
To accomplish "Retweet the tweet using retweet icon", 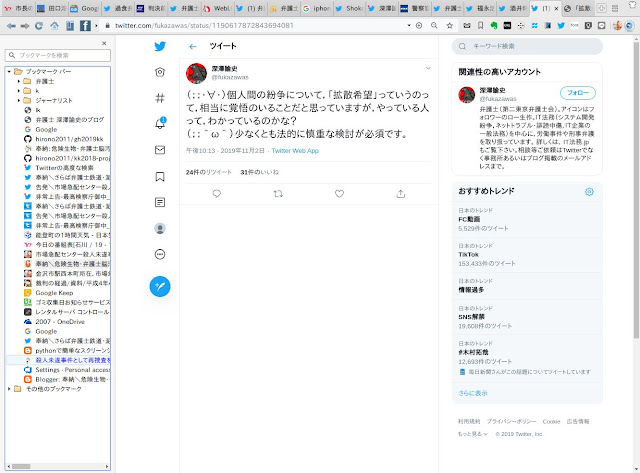I will tap(278, 194).
